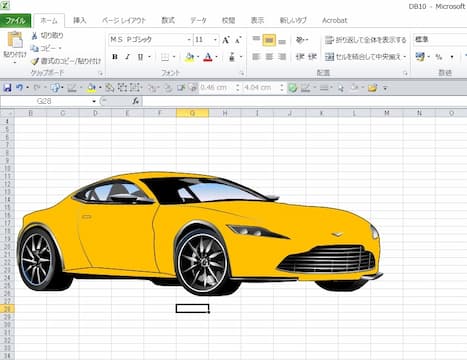
Task: Open Merge and Center dropdown arrow
Action: 405,57
